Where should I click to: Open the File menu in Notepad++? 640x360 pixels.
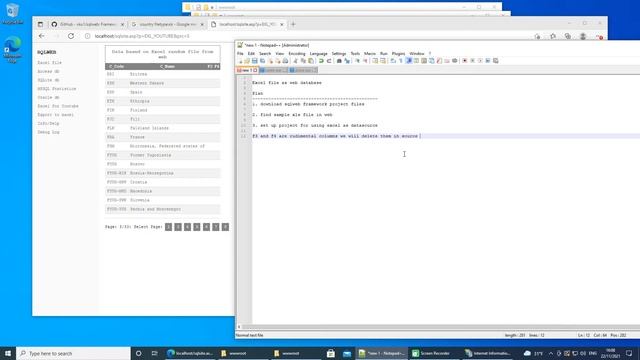[240, 53]
